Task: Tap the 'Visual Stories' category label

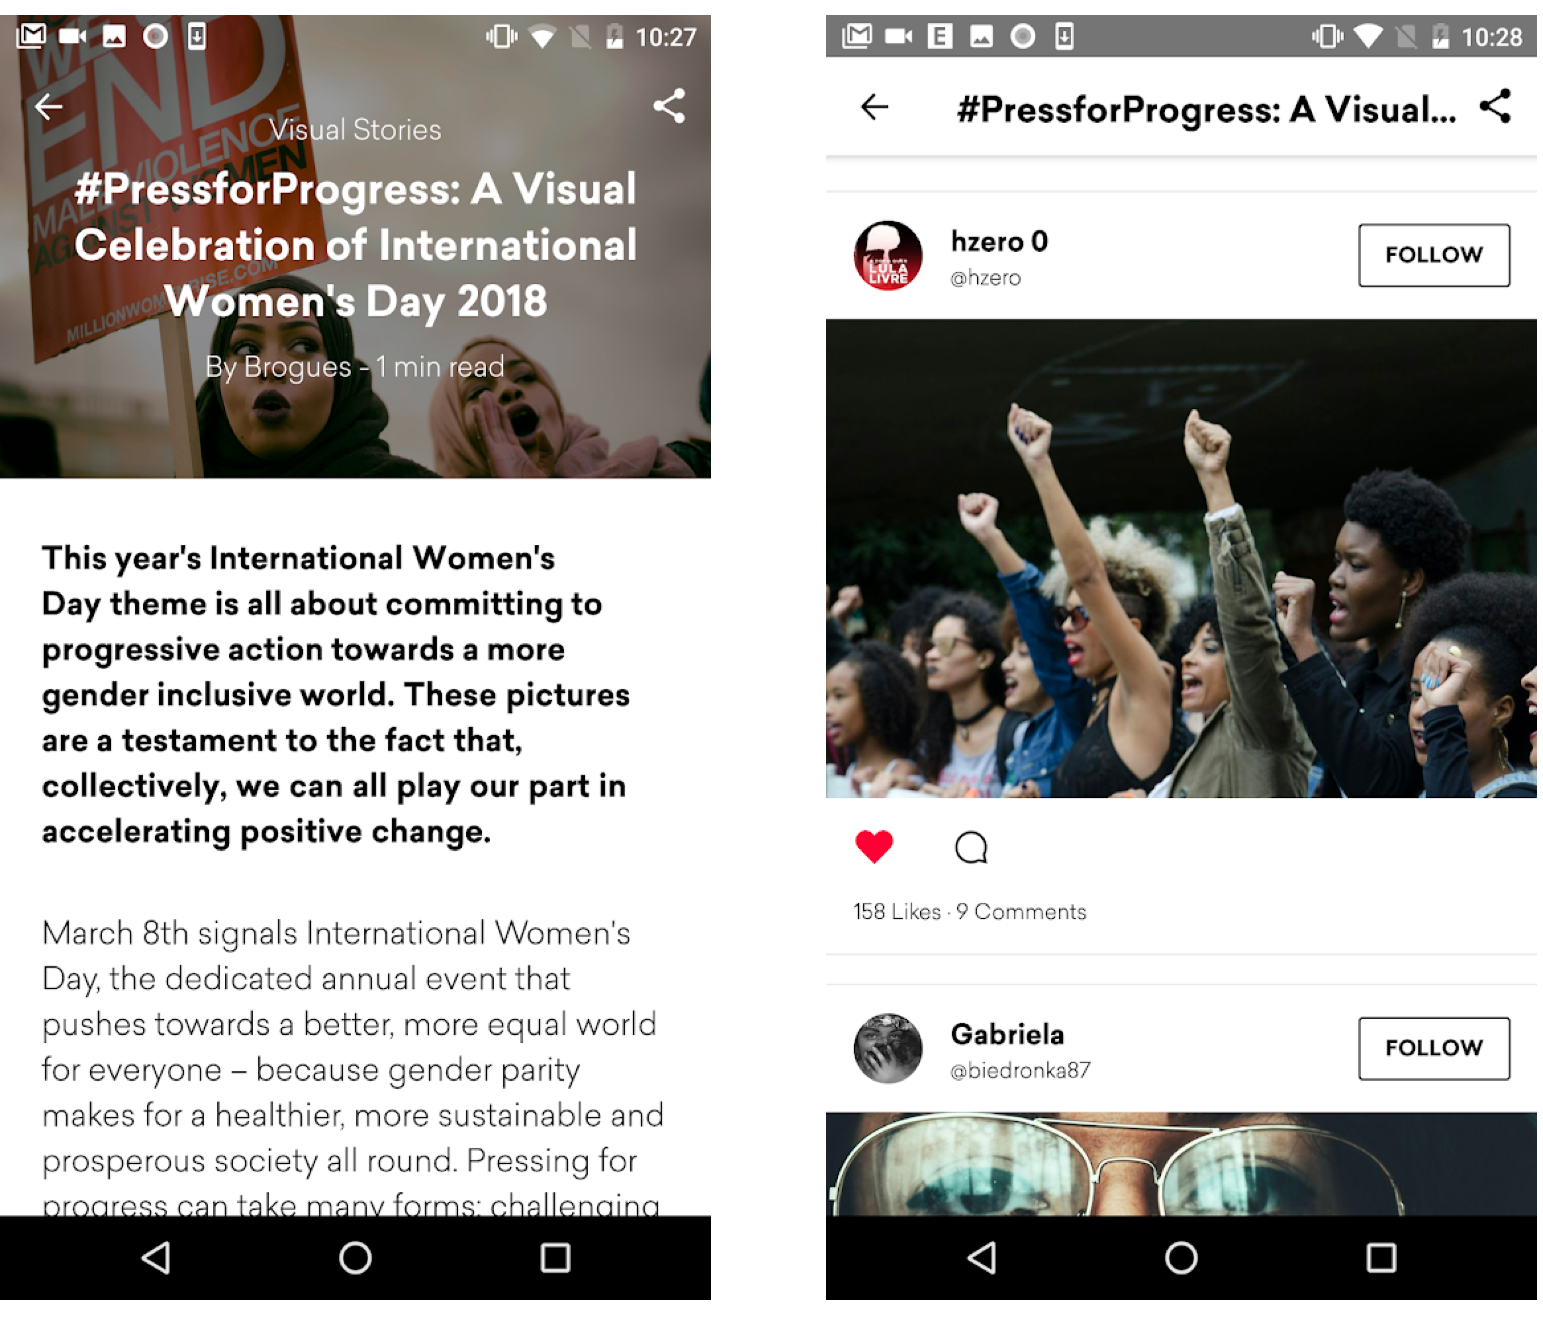Action: (355, 130)
